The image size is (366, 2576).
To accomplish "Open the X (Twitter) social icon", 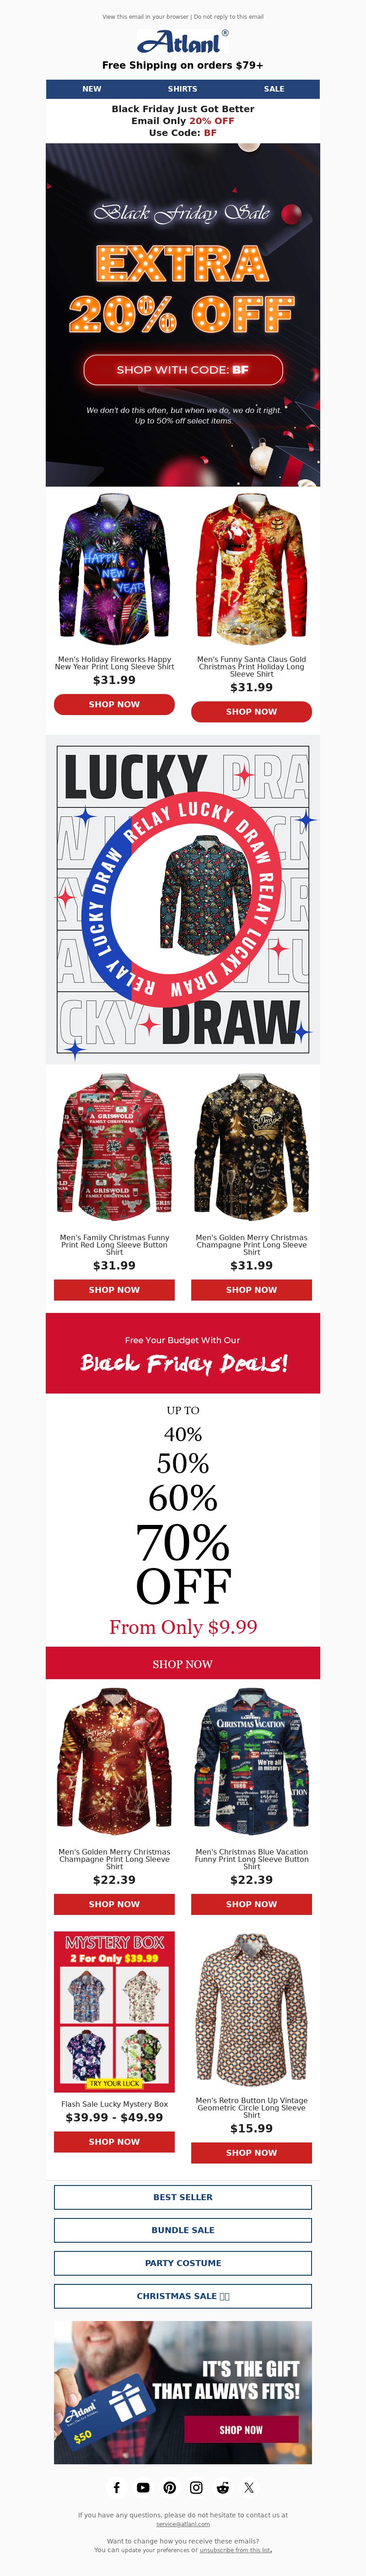I will click(x=249, y=2487).
